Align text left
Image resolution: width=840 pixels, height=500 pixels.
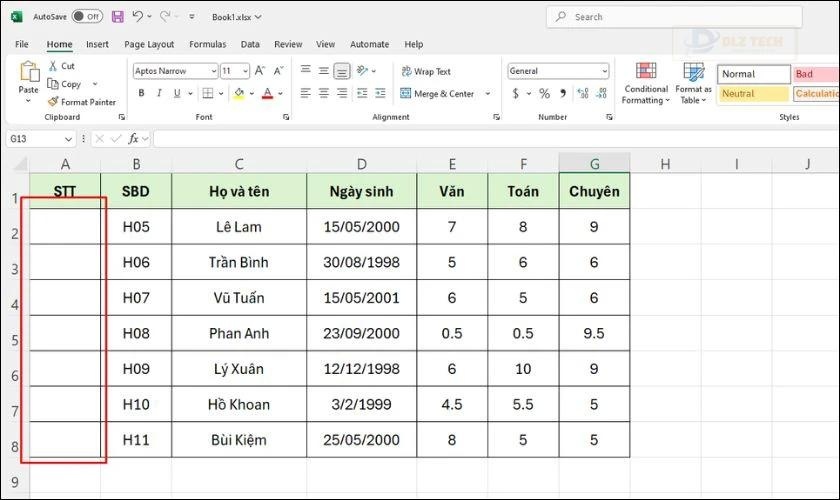[x=305, y=93]
